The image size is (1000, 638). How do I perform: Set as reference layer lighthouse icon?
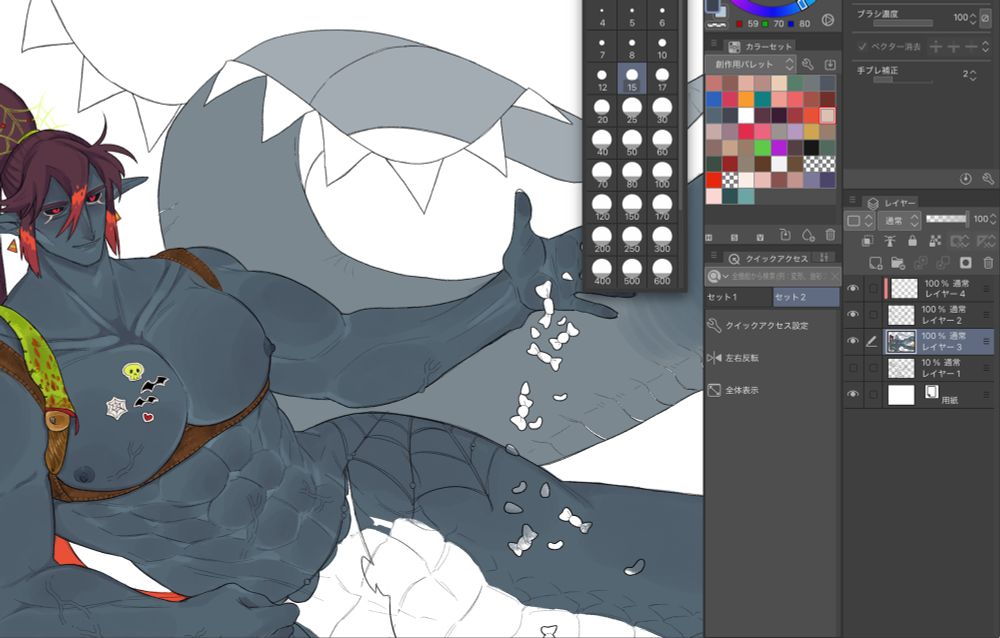click(890, 241)
